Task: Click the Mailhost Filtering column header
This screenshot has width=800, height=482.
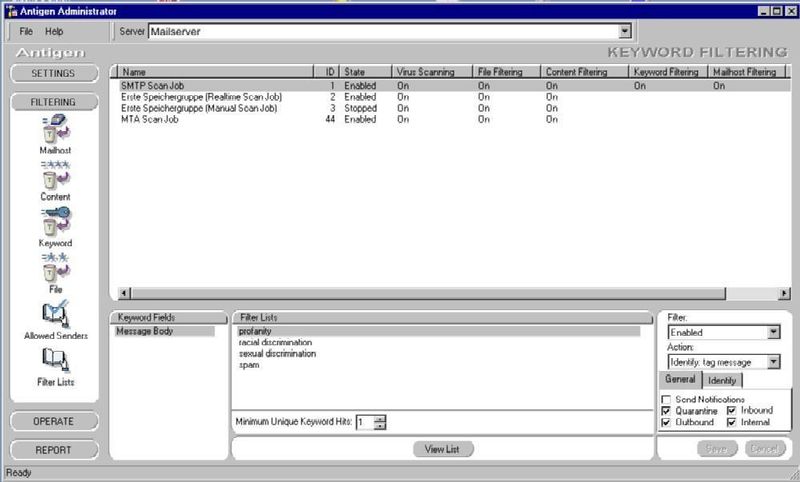Action: tap(748, 72)
